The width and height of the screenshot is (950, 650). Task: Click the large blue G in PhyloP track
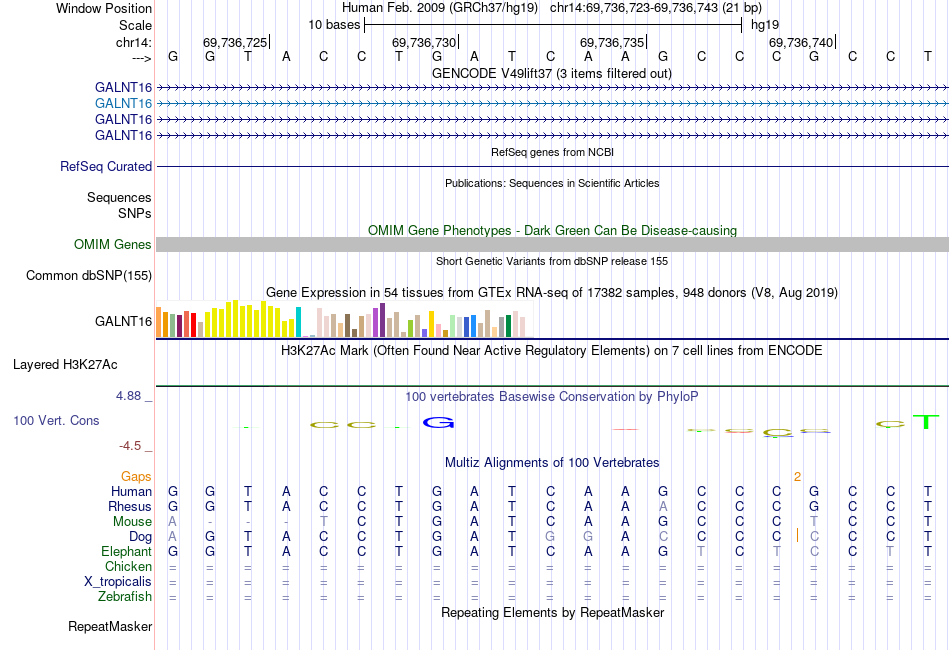pos(438,422)
